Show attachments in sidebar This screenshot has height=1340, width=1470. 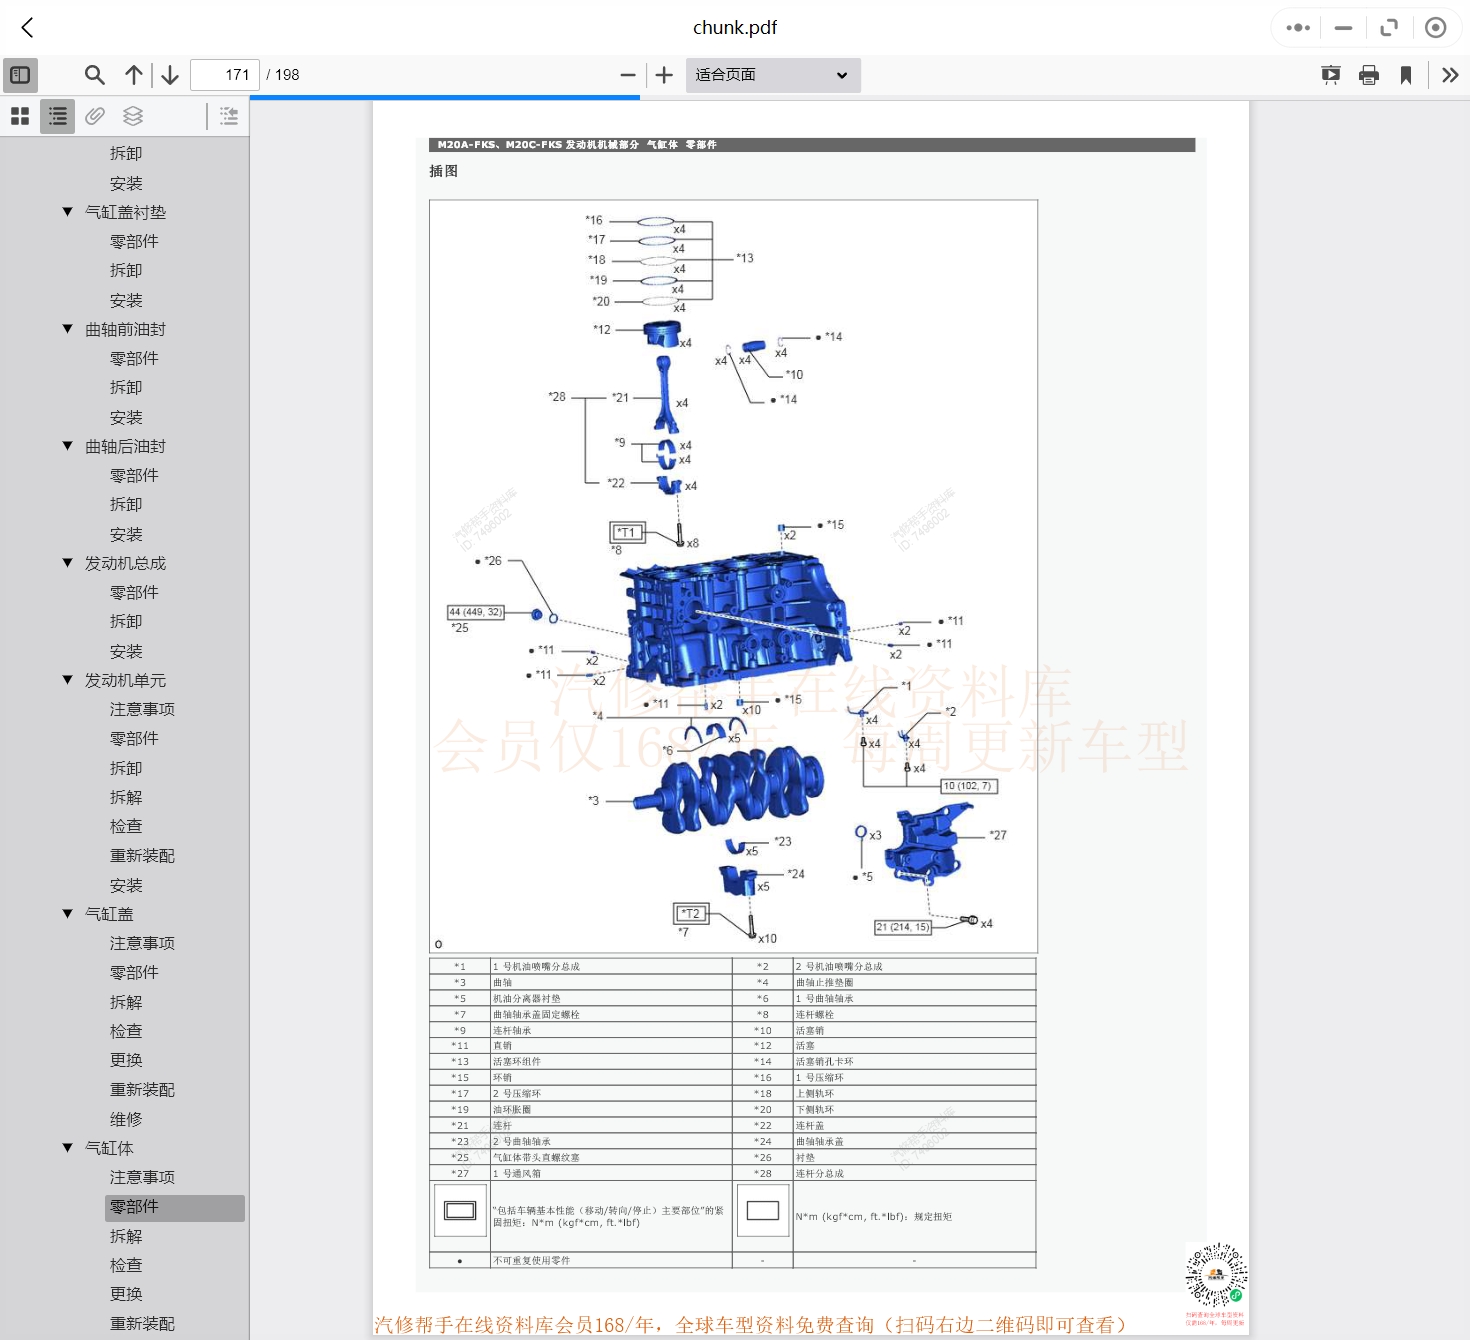[95, 116]
